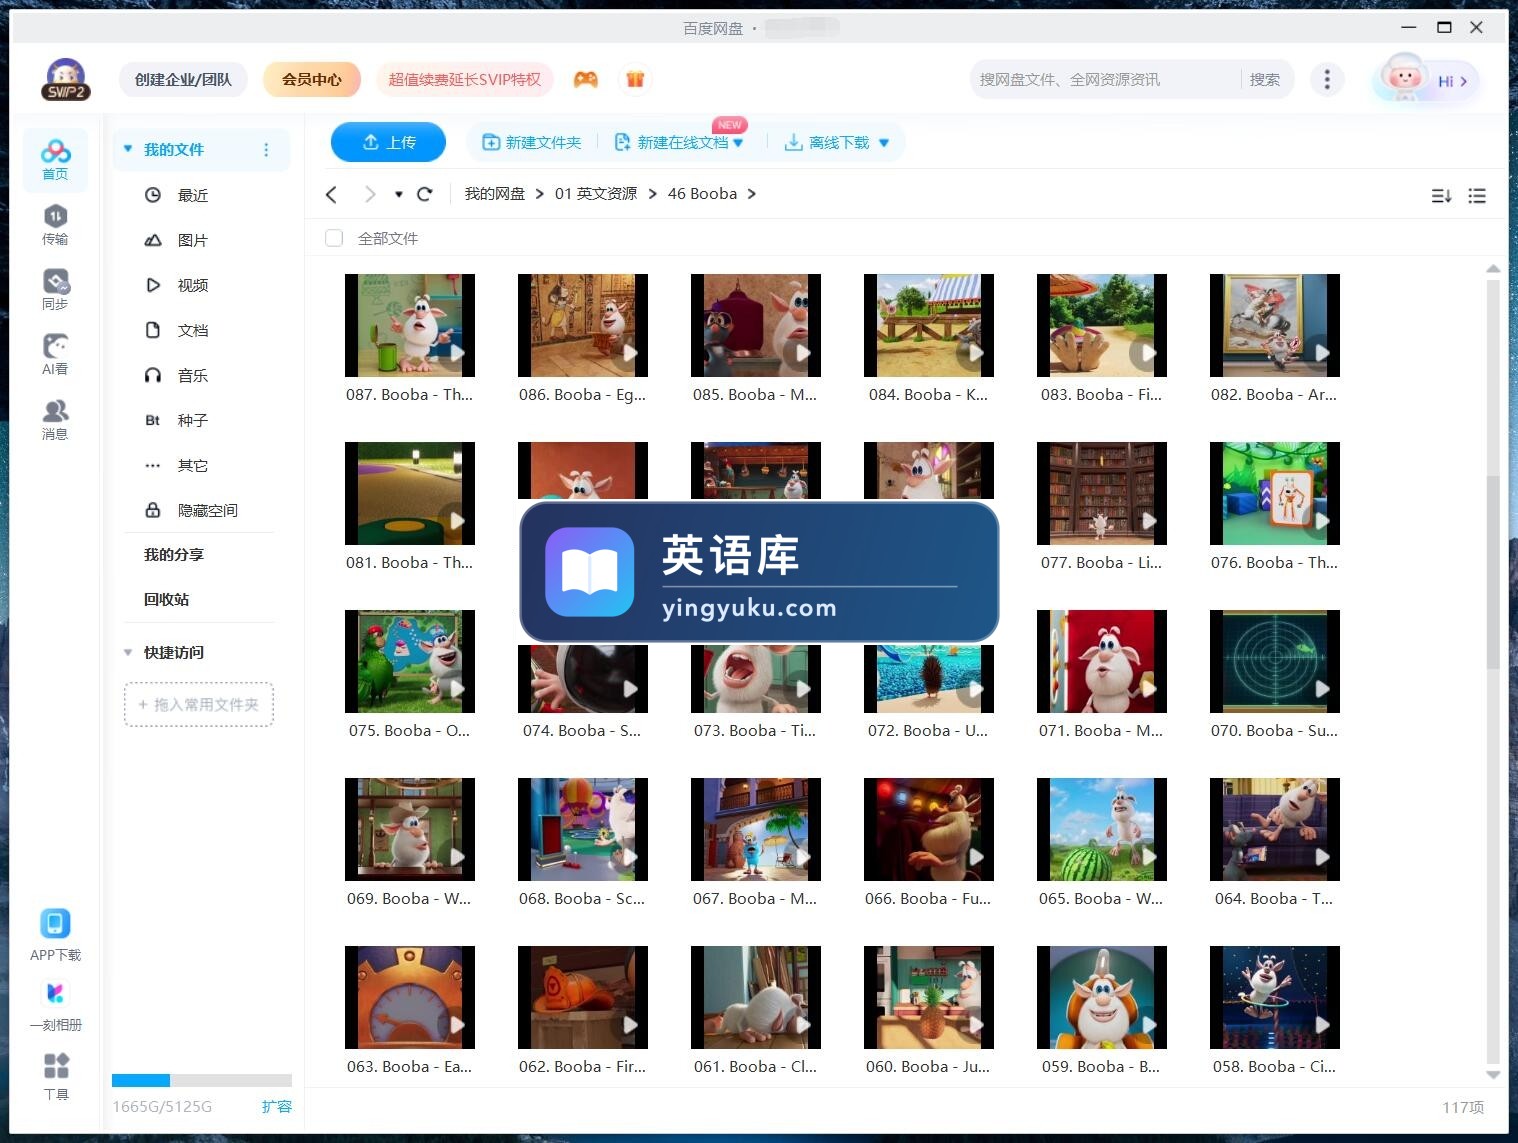Click the refresh folder icon
1518x1143 pixels.
(424, 194)
